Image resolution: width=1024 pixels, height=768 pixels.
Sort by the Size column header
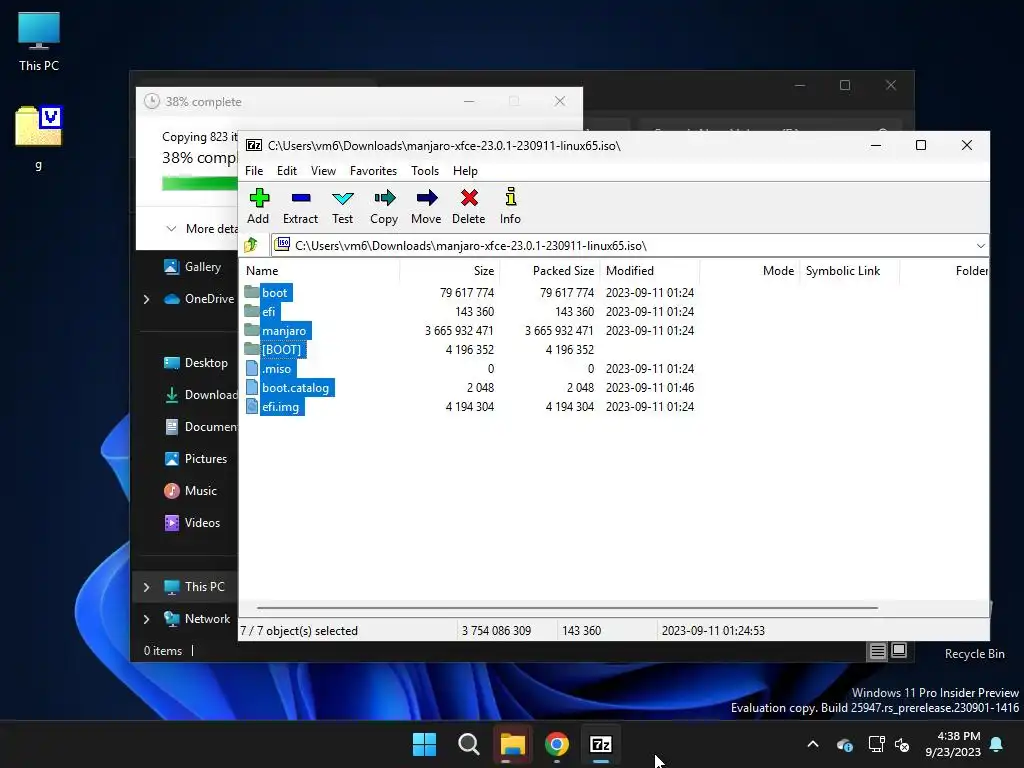click(449, 270)
